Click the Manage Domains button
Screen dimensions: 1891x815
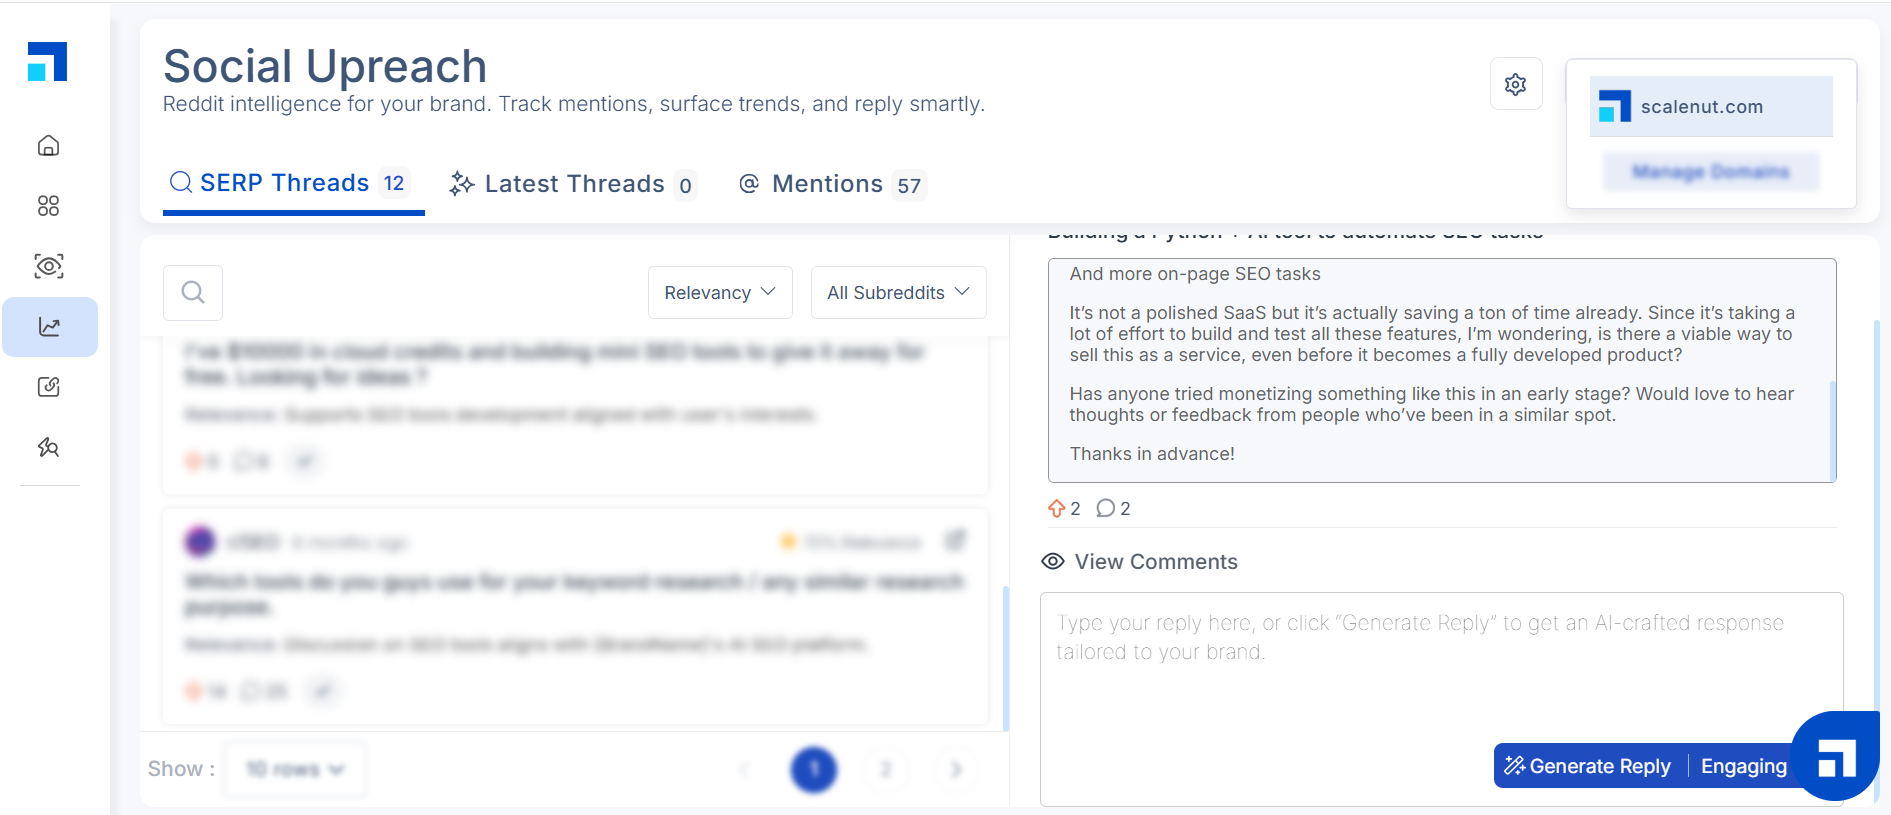(1711, 172)
